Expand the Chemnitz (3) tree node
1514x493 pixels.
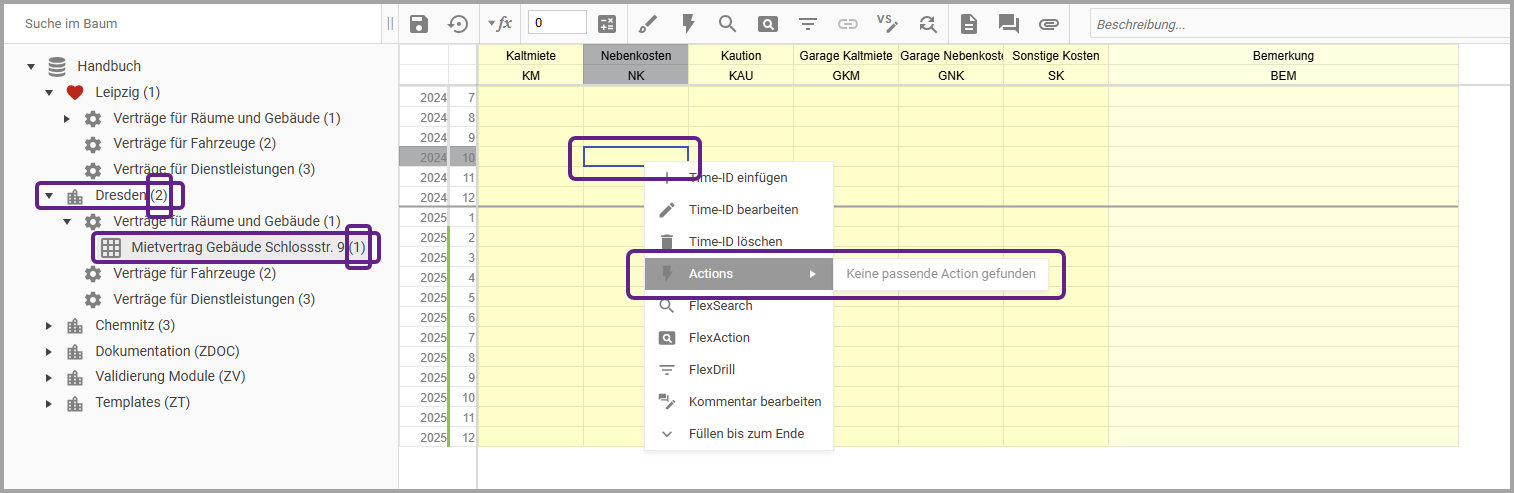pos(49,325)
